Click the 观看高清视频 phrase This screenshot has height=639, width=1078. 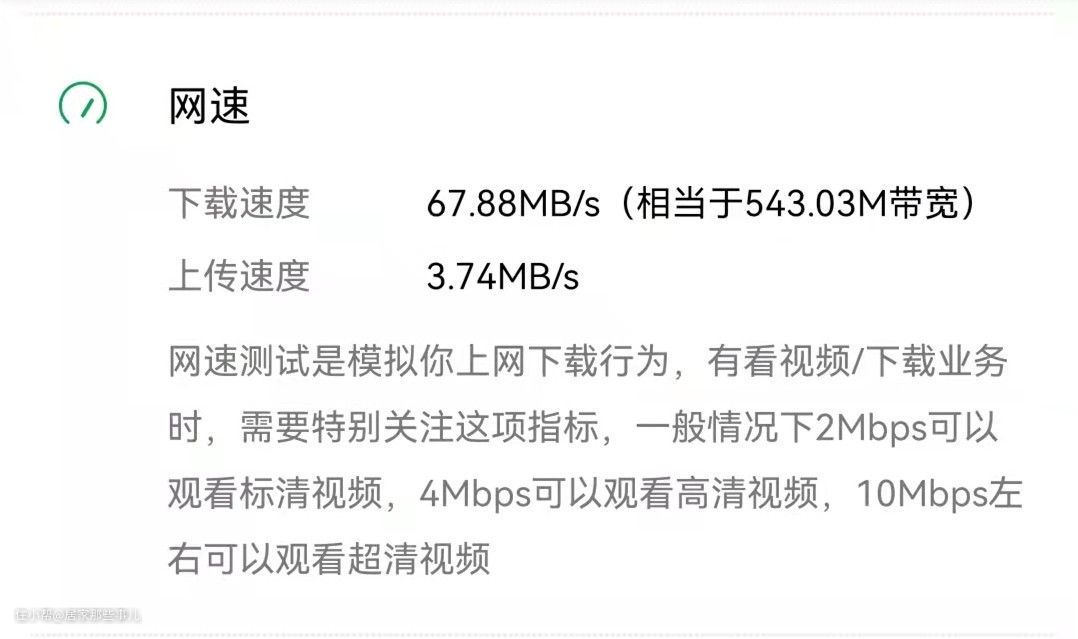[x=712, y=492]
